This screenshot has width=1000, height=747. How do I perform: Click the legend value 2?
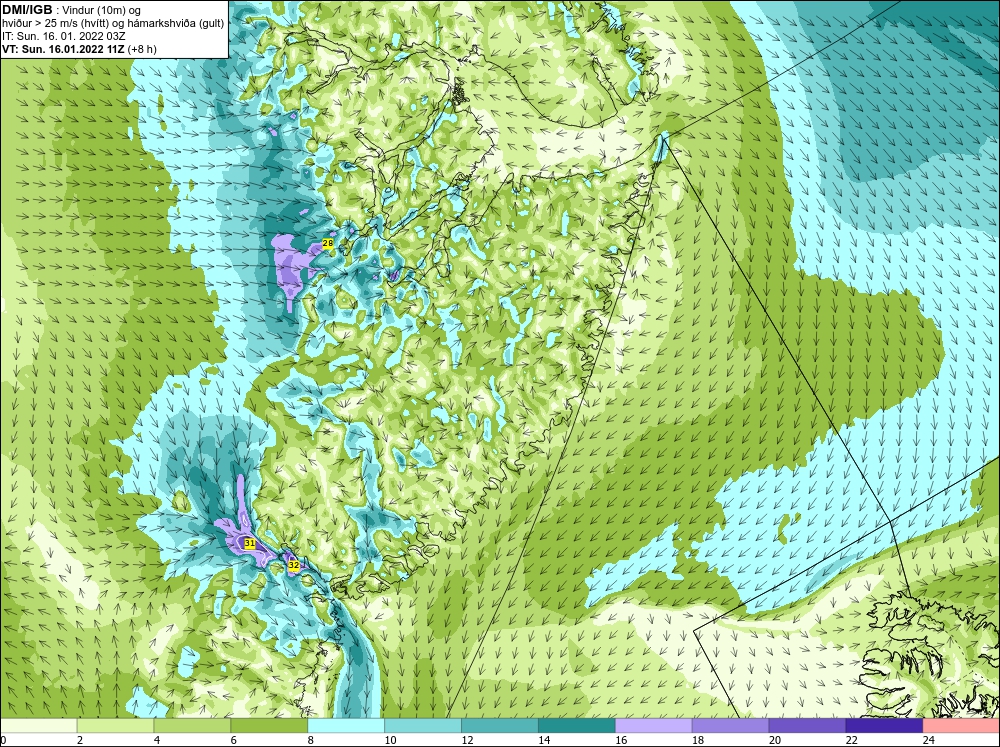pos(80,740)
